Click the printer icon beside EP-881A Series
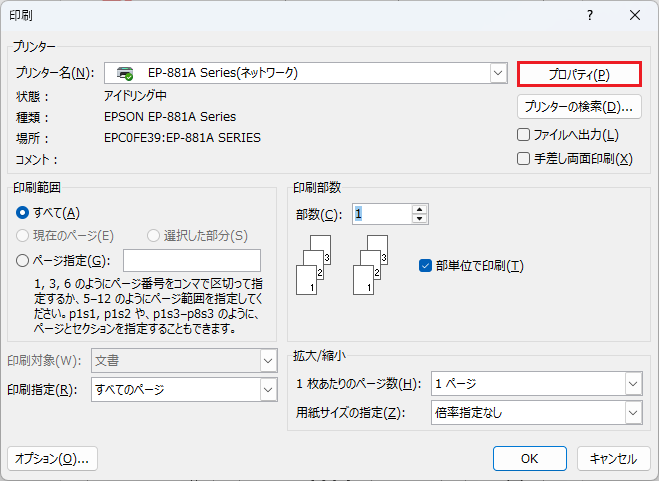The image size is (659, 481). (x=125, y=73)
